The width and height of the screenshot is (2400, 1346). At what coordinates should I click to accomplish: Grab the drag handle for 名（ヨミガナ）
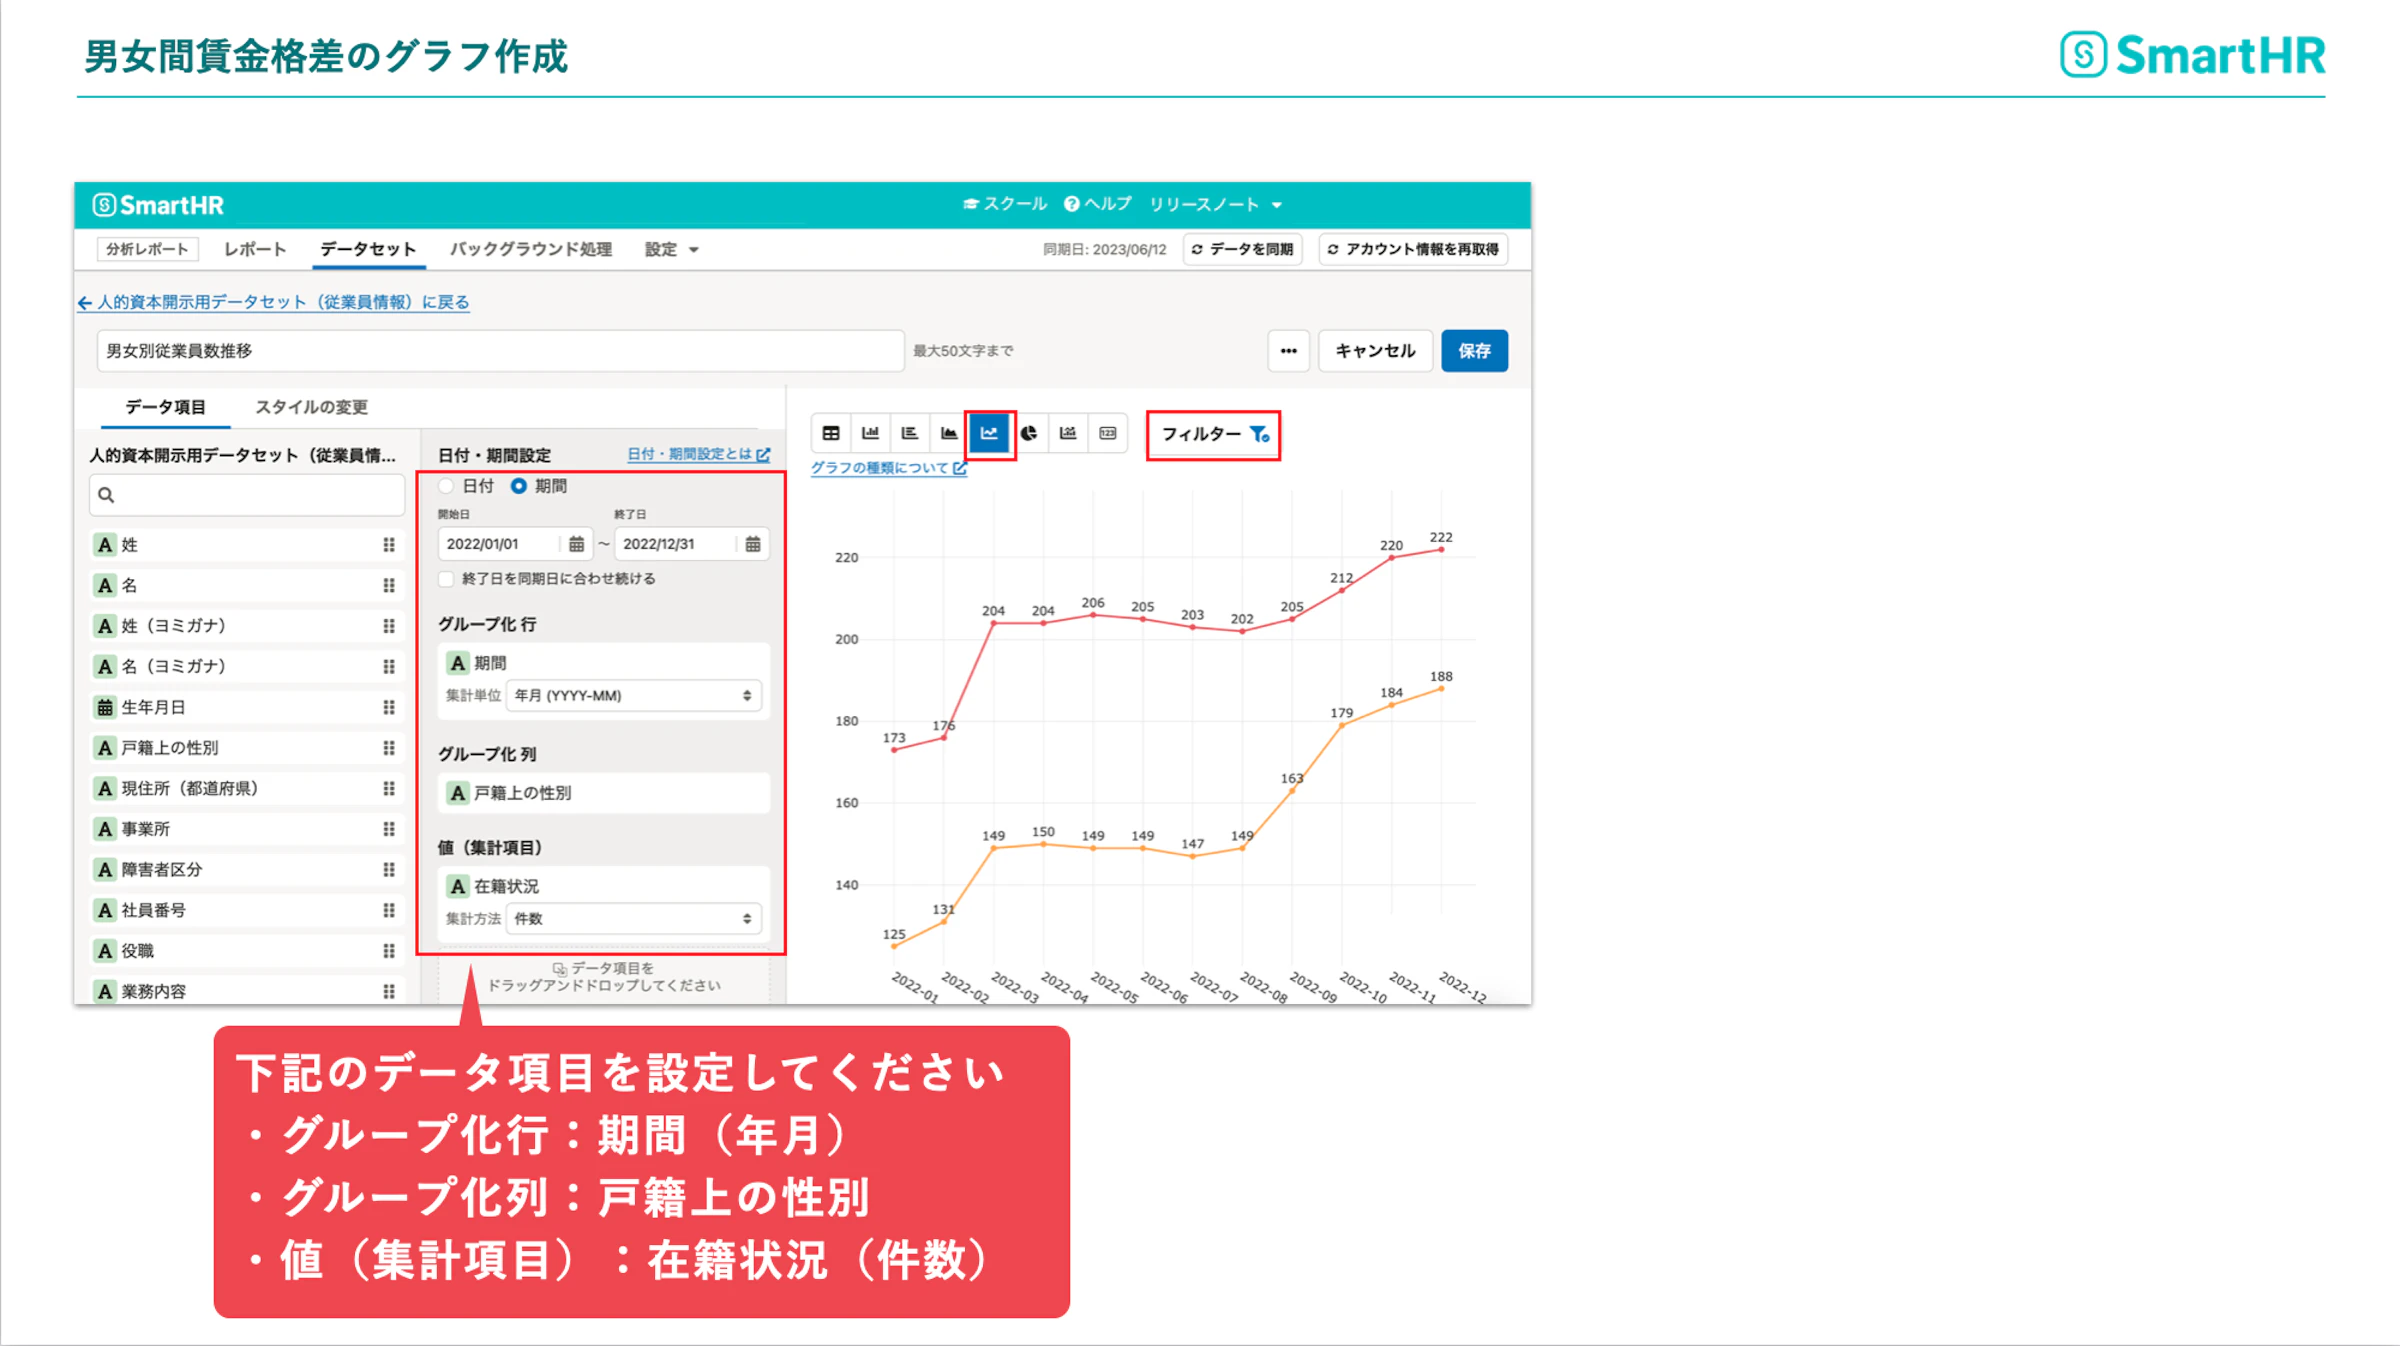coord(389,666)
